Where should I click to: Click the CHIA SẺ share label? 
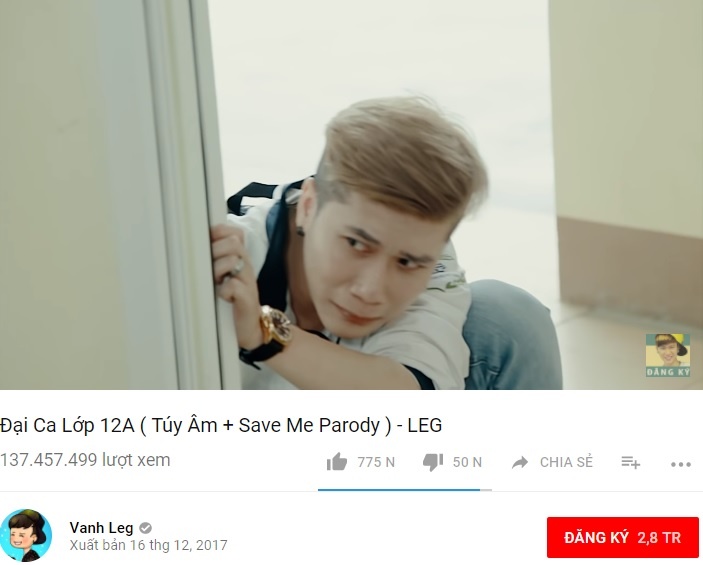coord(566,462)
